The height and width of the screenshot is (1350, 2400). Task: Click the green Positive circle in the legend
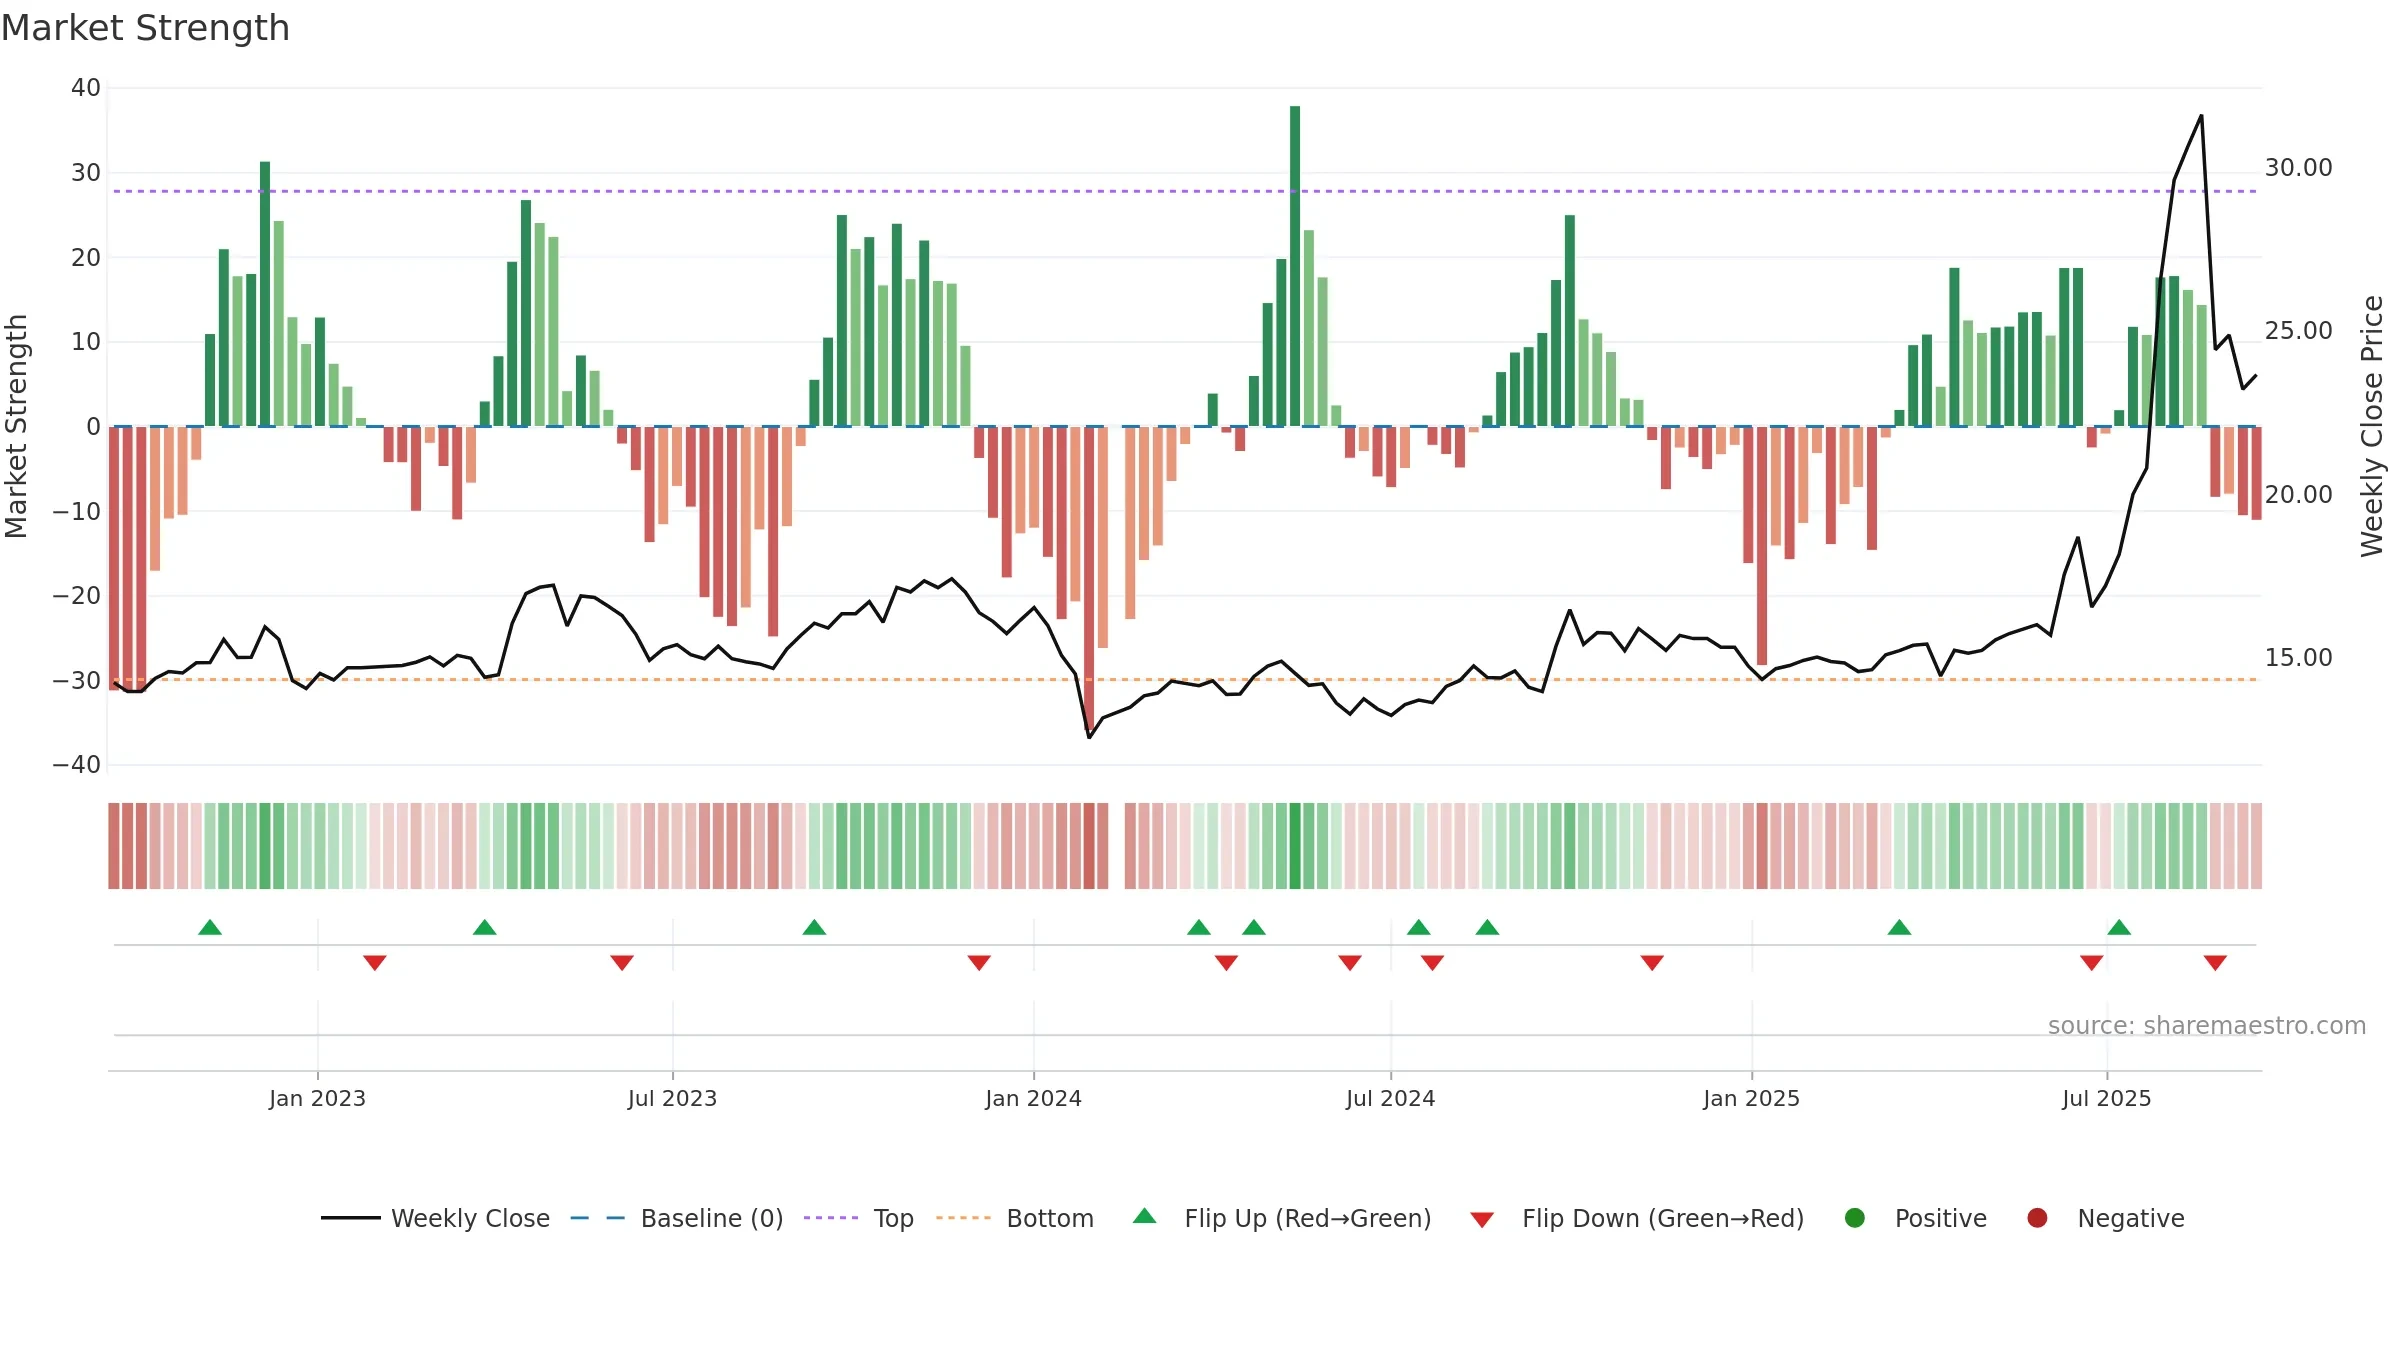click(1855, 1218)
